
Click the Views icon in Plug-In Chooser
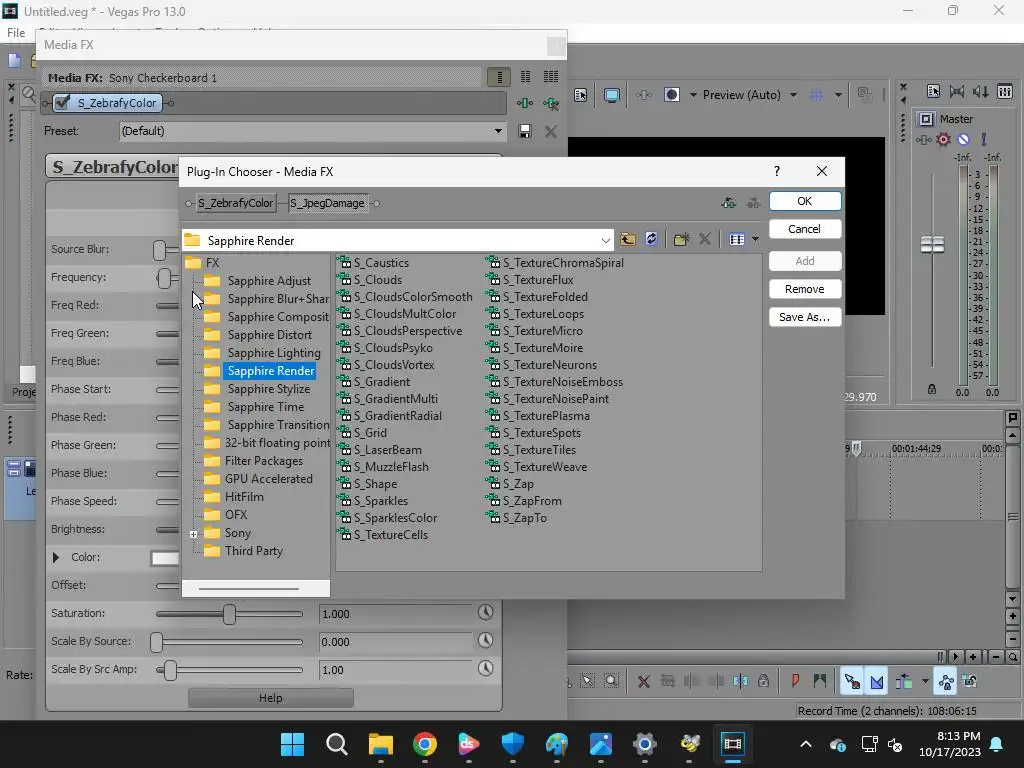[x=737, y=240]
